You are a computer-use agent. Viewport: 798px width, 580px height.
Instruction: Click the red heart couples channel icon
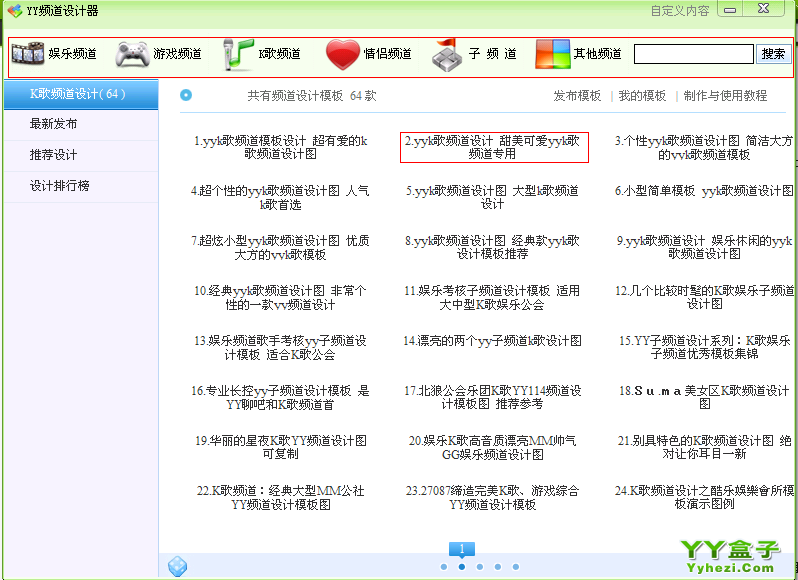pyautogui.click(x=343, y=54)
